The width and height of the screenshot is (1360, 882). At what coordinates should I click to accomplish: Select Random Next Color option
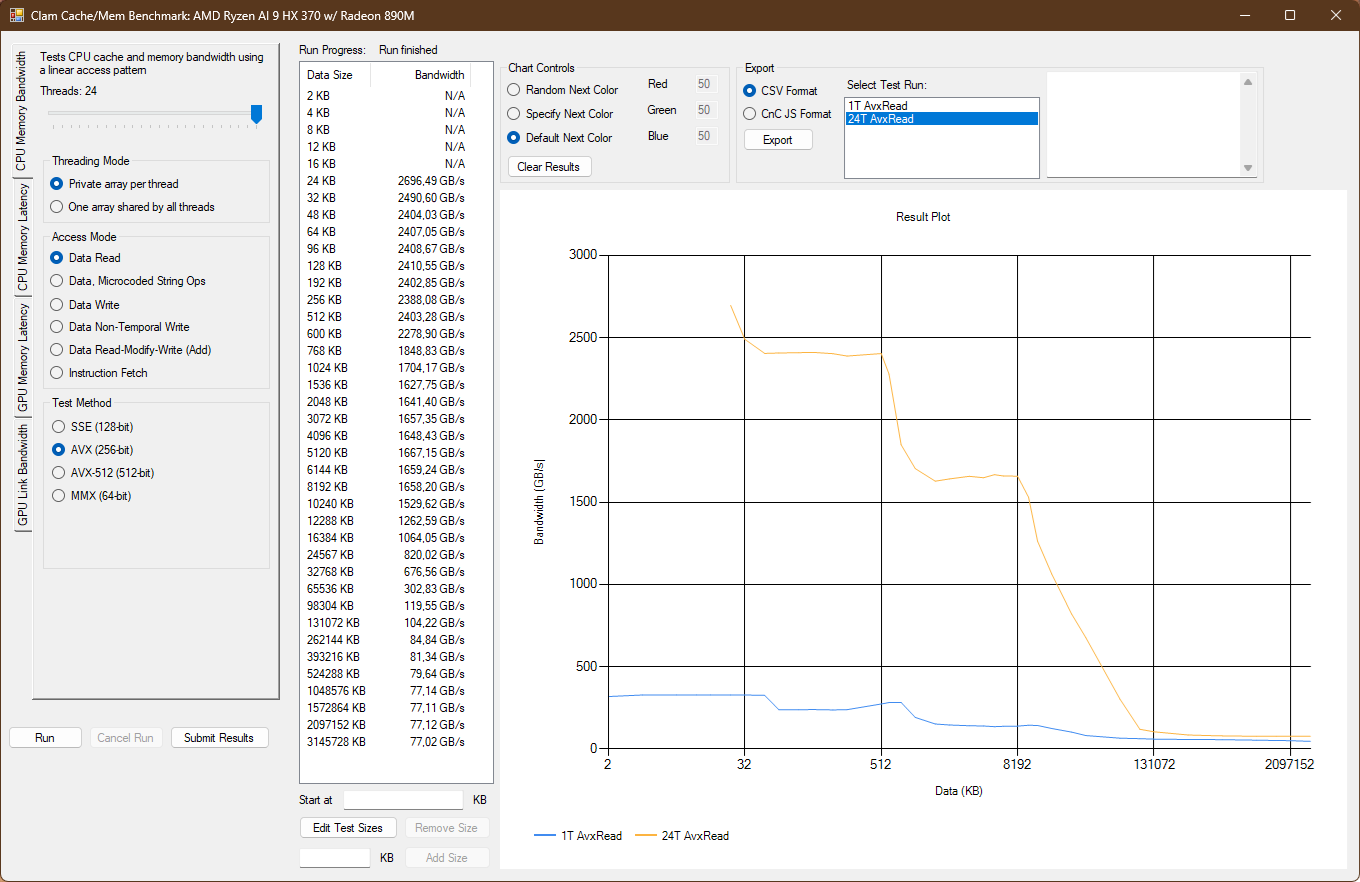click(514, 90)
